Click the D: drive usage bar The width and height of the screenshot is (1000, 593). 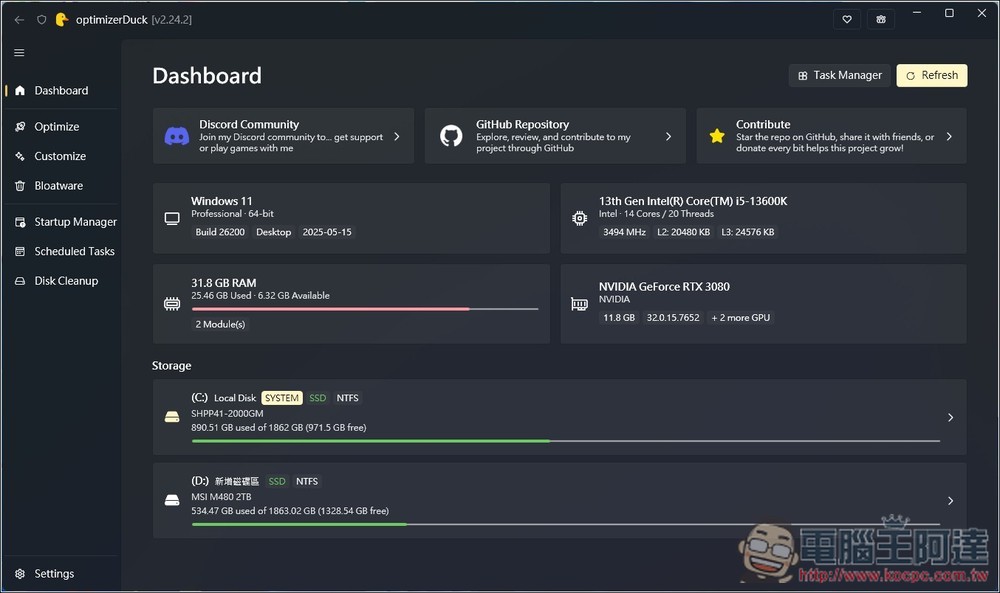[x=566, y=524]
